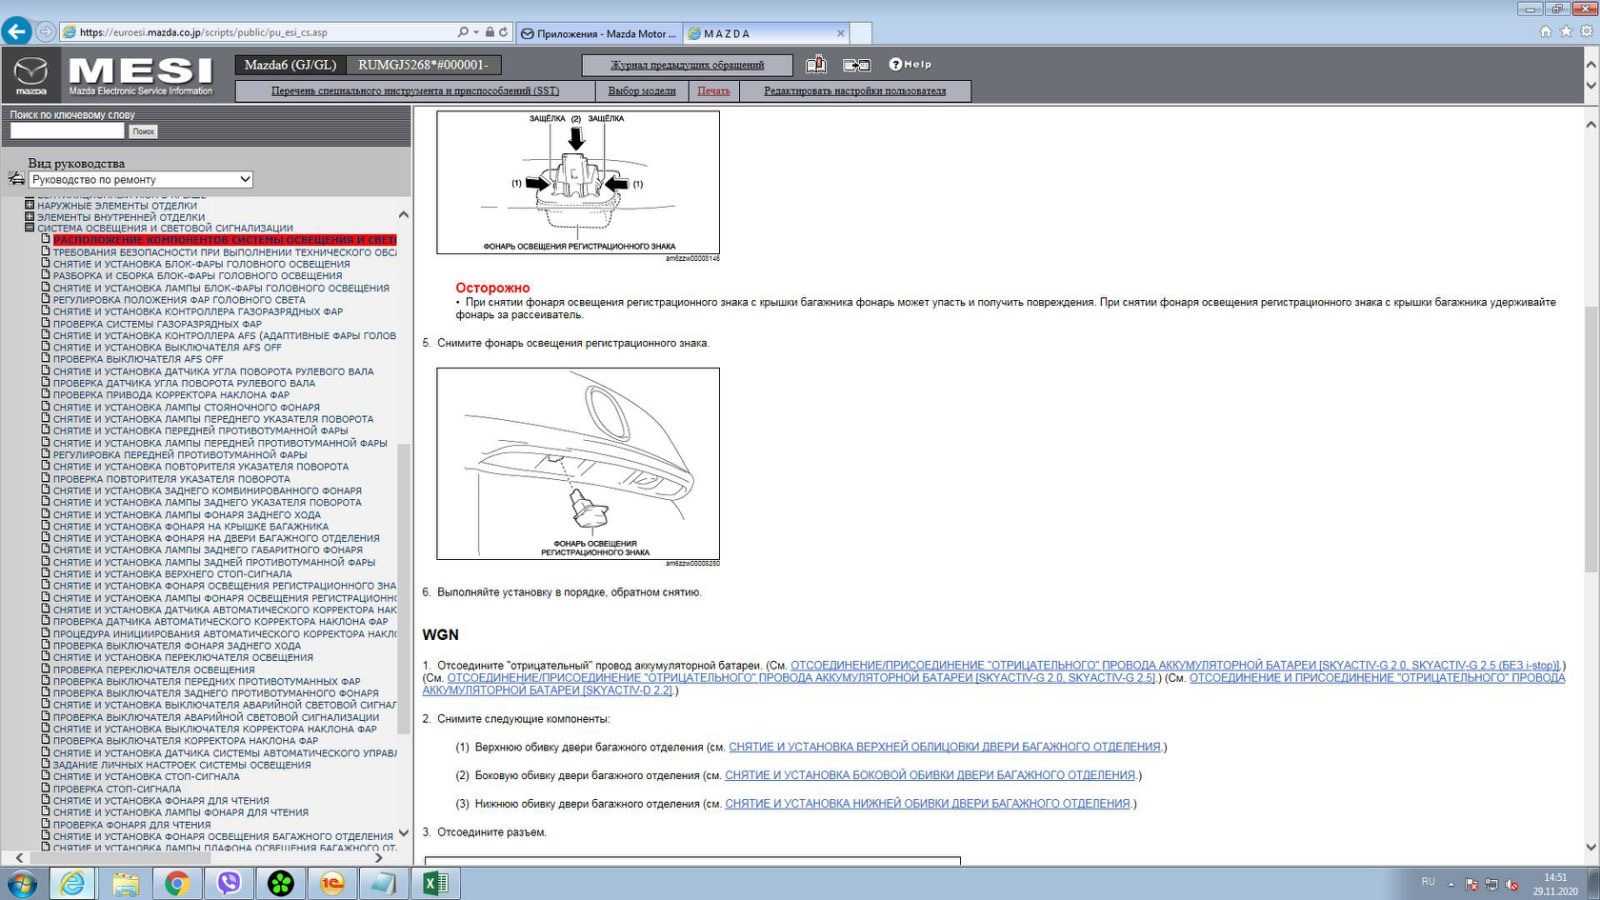
Task: Select СНЯТИЕ И УСТАНОВКА ФОНАРЯ НА КРЫШКЕ БАГАЖНИКА
Action: click(x=191, y=526)
